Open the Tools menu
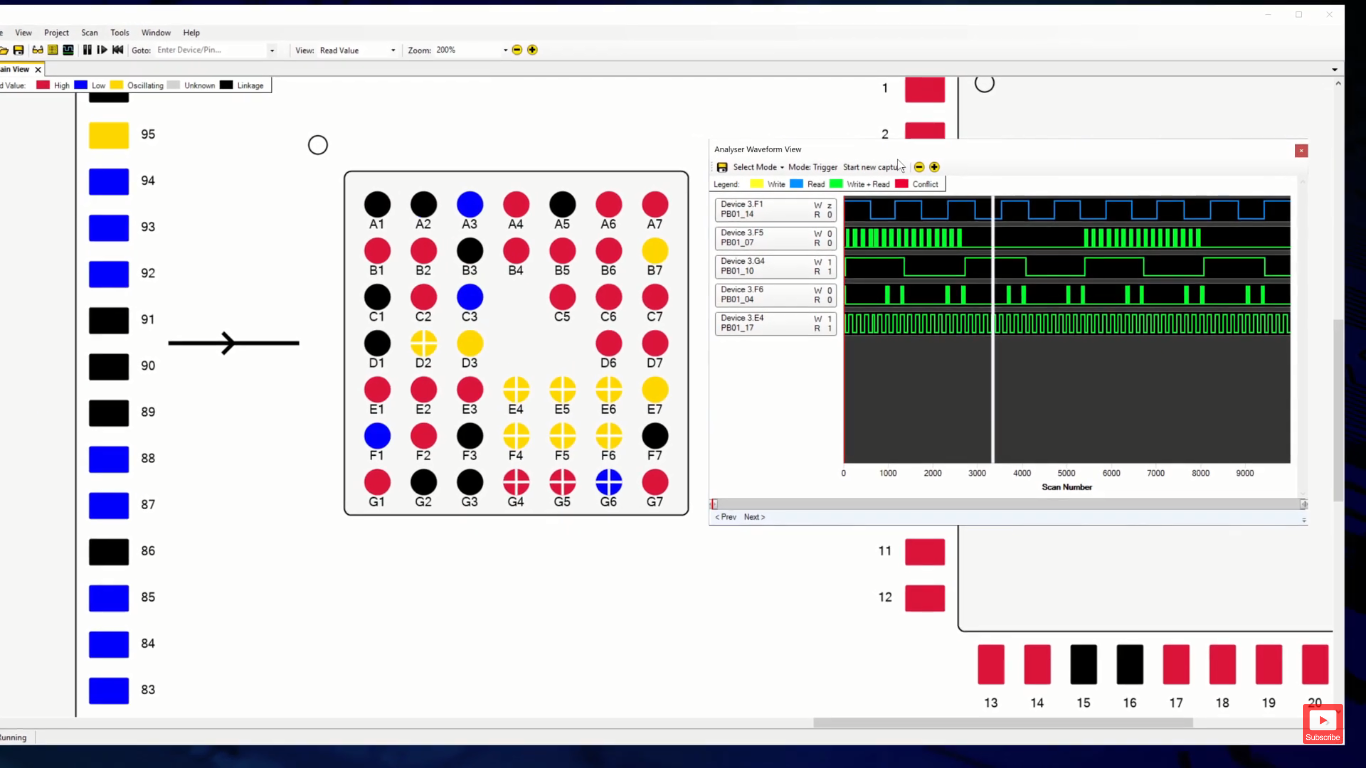 120,33
